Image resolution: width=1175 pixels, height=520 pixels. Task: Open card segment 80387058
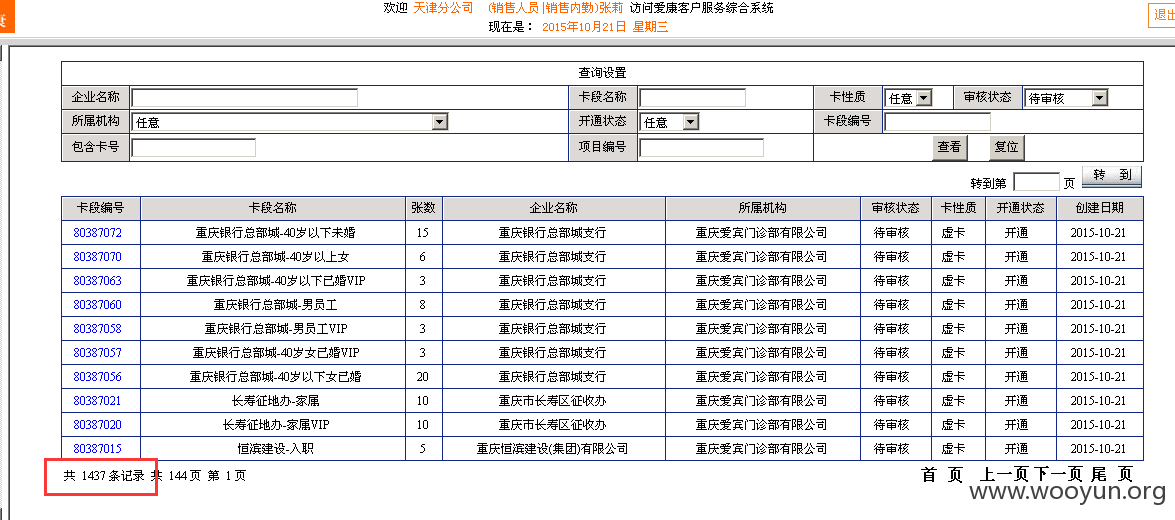[x=97, y=329]
